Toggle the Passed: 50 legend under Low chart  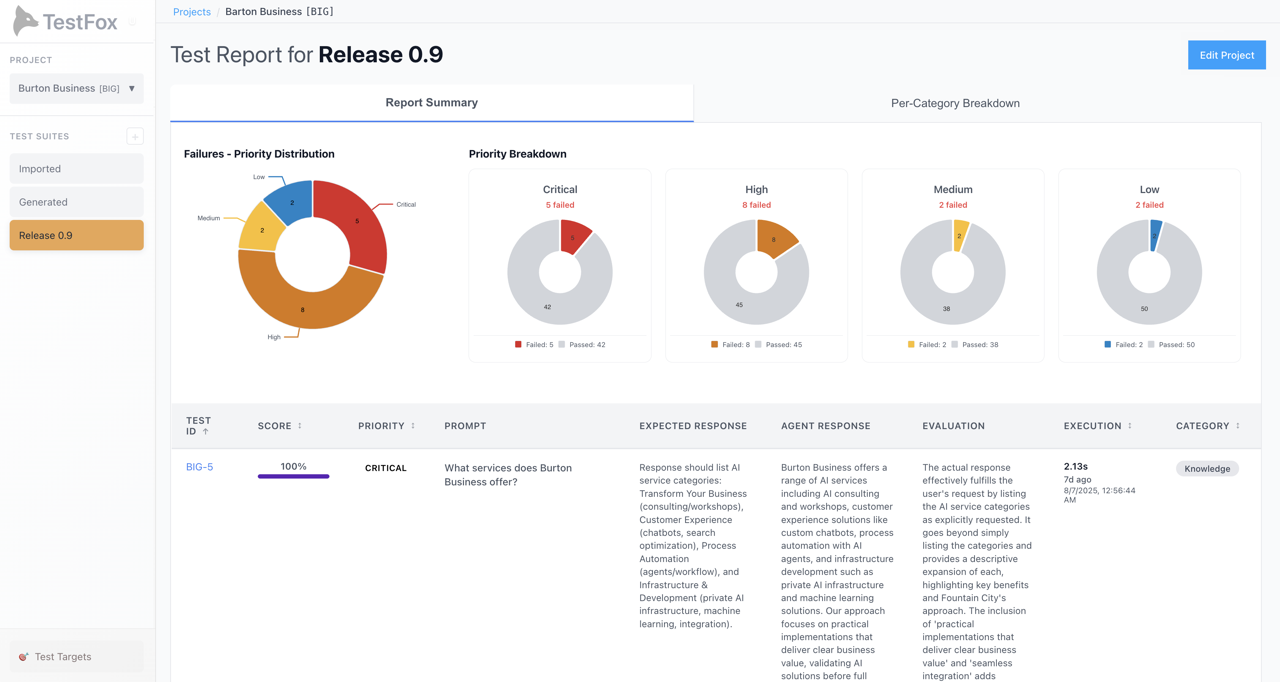point(1178,344)
